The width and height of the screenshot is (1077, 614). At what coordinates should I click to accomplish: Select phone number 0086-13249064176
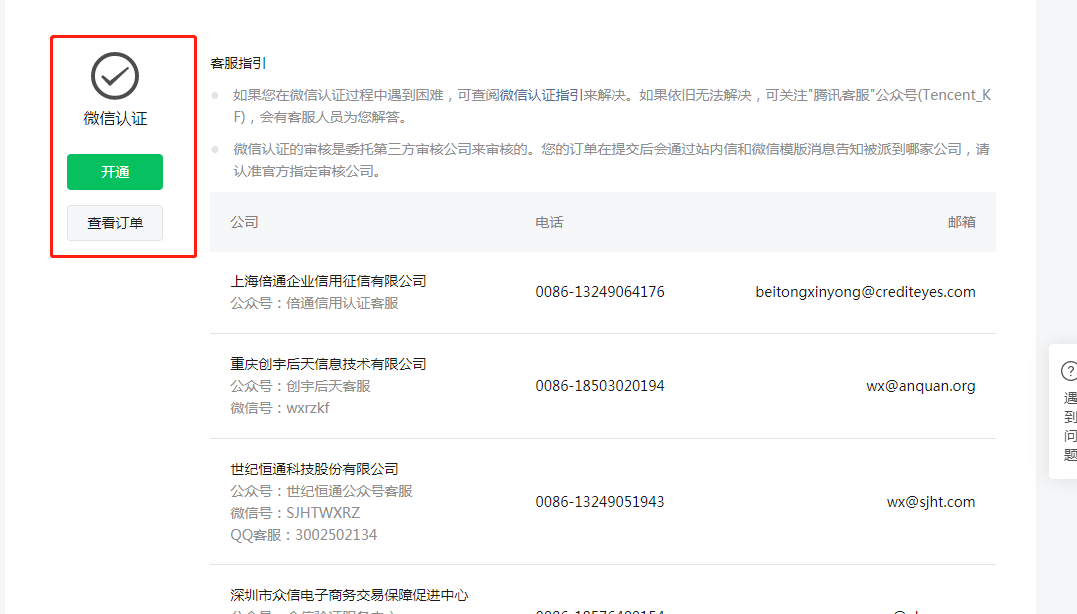click(600, 292)
